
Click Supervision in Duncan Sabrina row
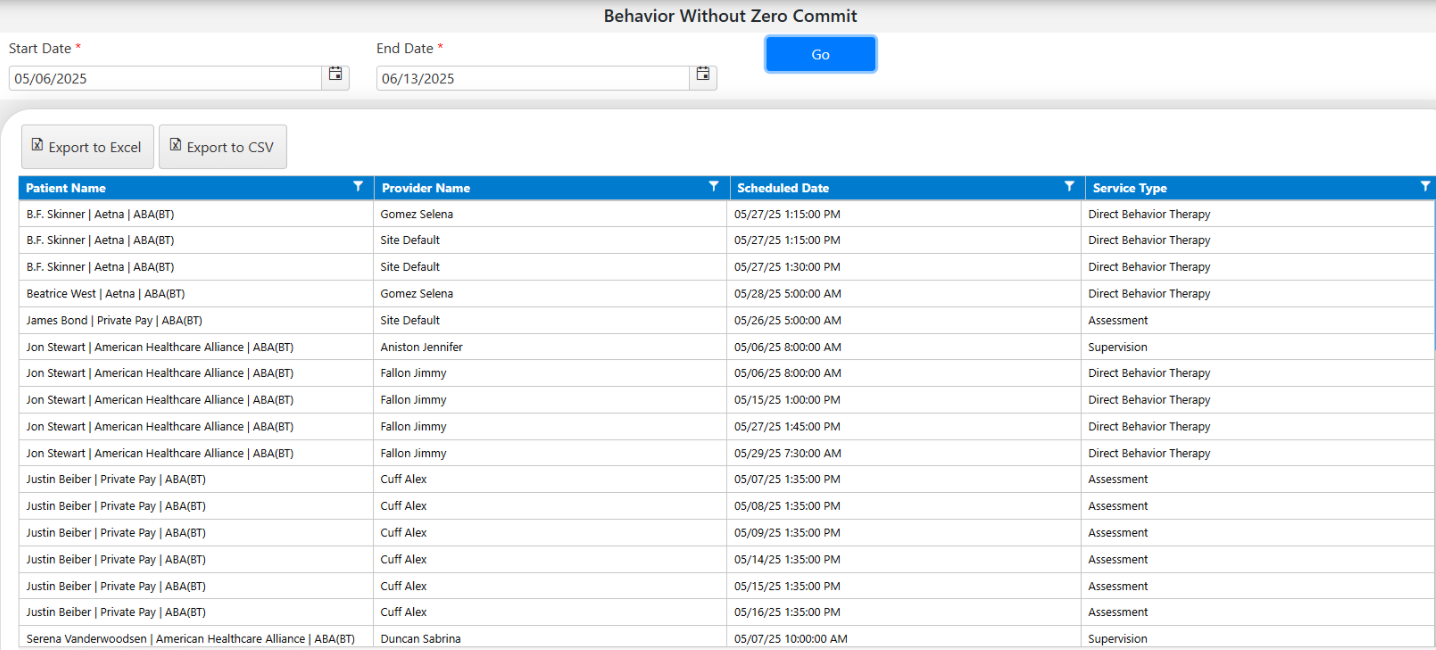tap(1118, 639)
